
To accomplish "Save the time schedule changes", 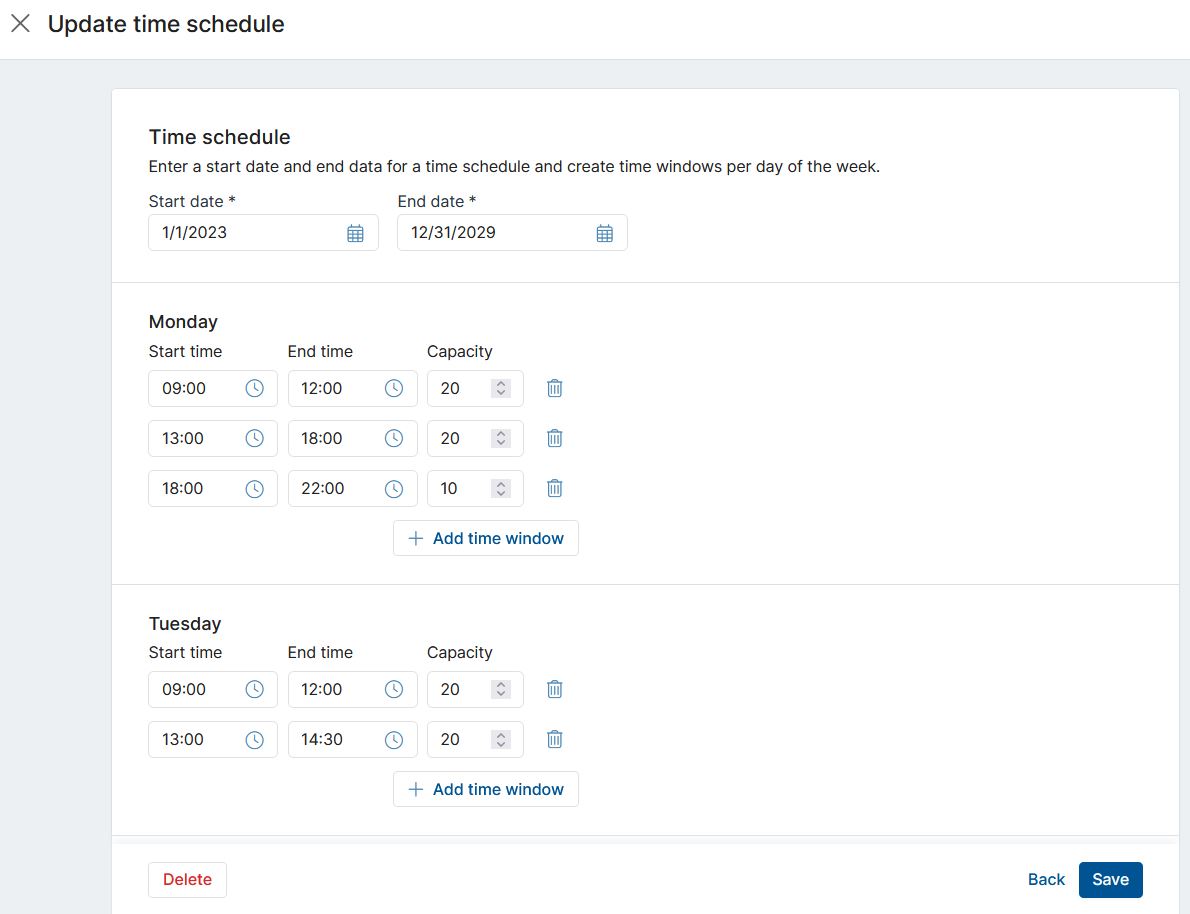I will coord(1110,879).
